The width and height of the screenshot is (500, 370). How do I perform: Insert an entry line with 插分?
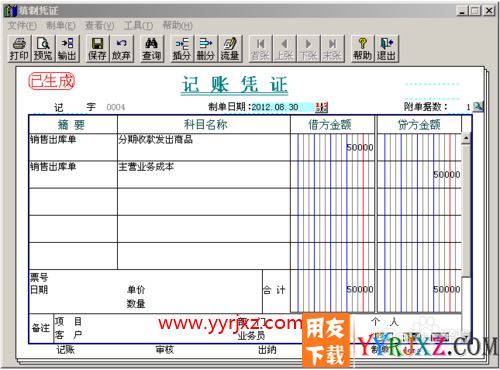pyautogui.click(x=182, y=49)
